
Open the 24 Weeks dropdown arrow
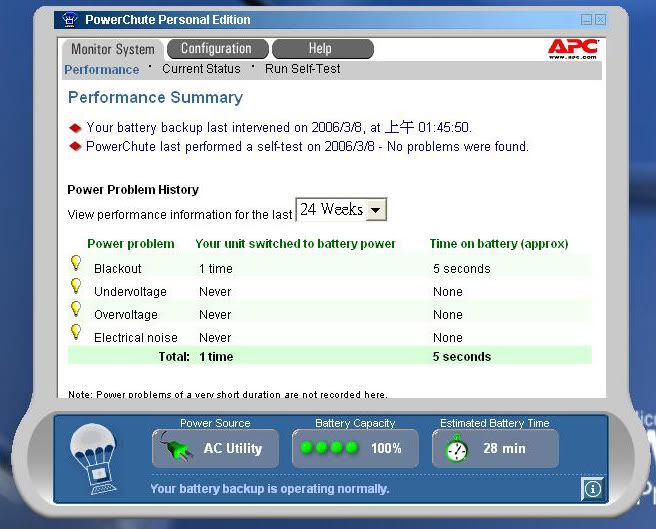376,210
